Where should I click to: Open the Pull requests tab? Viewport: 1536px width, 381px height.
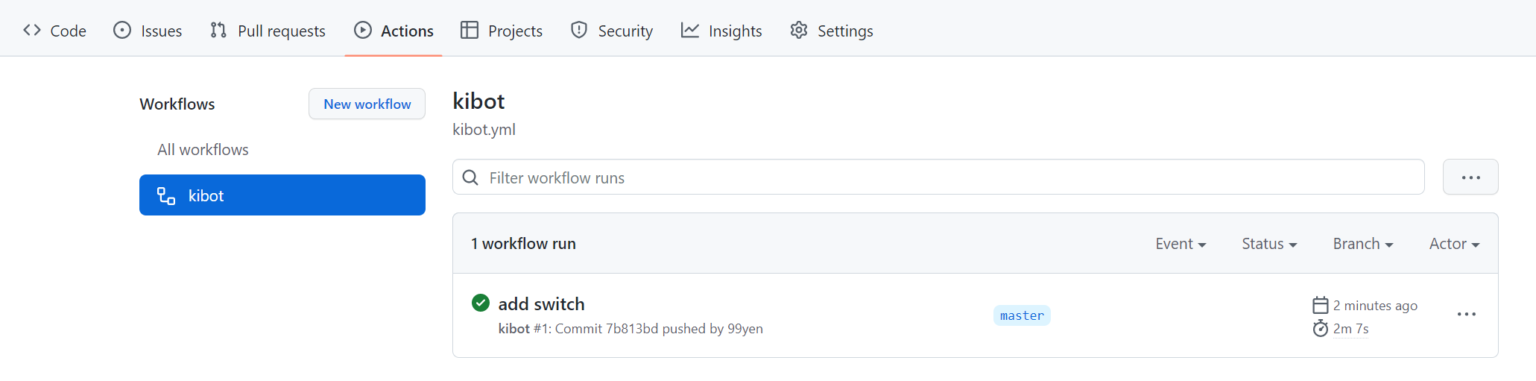268,31
